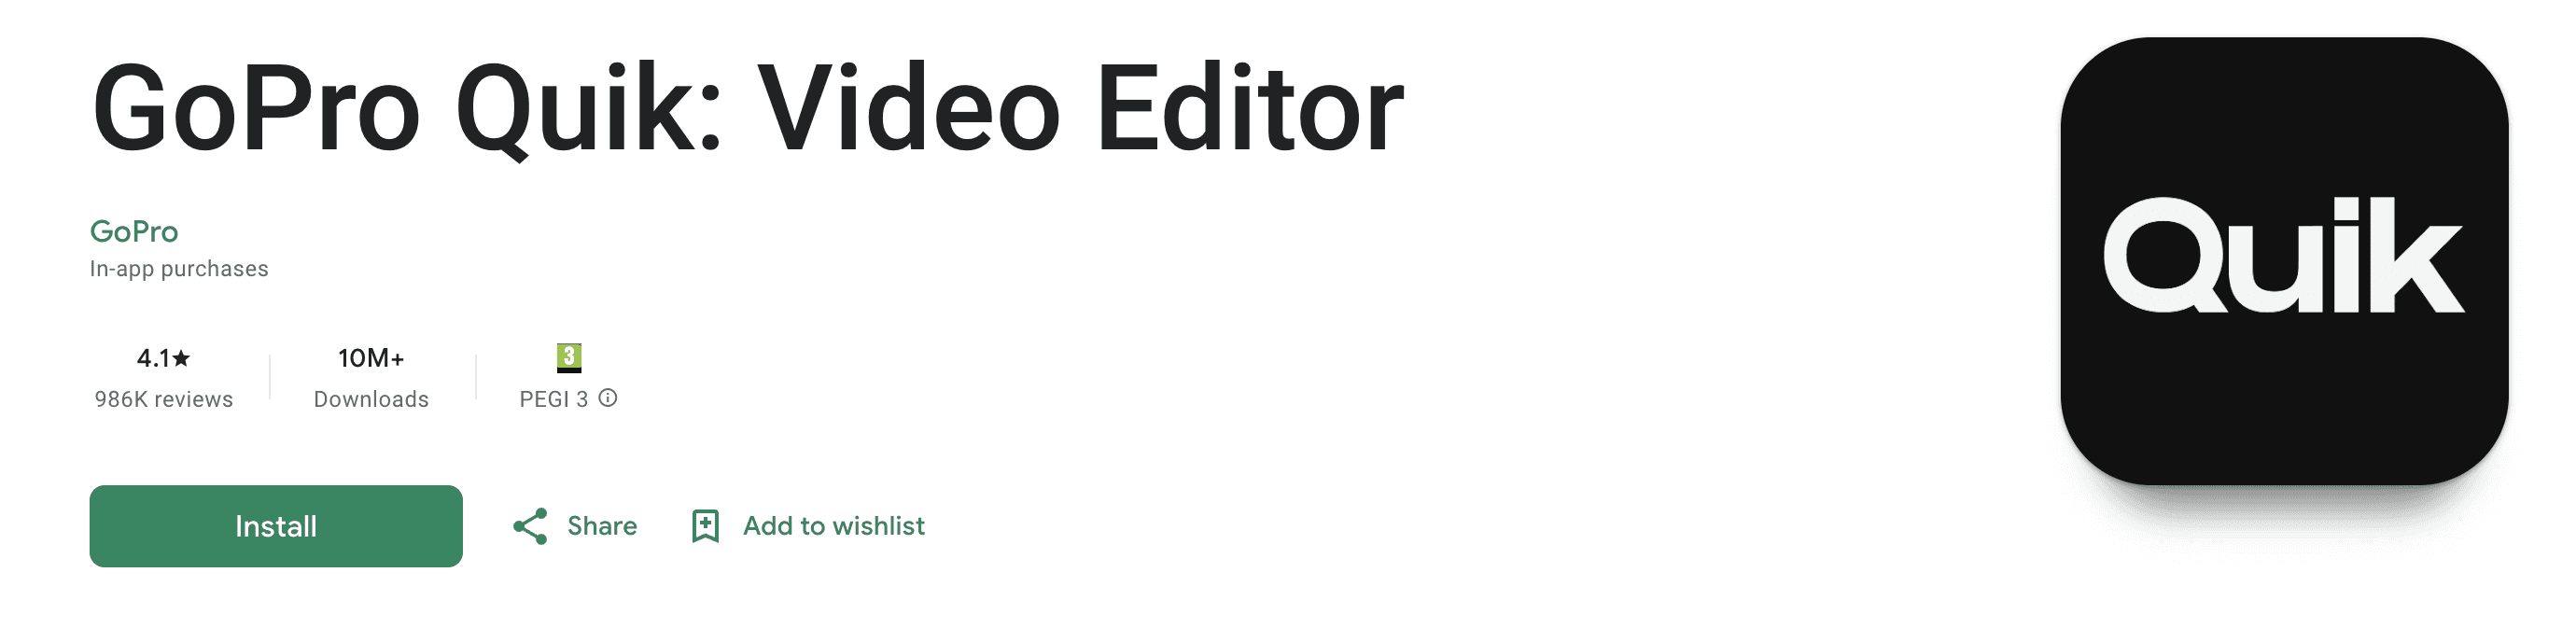Click the Share arrow icon
The width and height of the screenshot is (2576, 642).
click(530, 526)
